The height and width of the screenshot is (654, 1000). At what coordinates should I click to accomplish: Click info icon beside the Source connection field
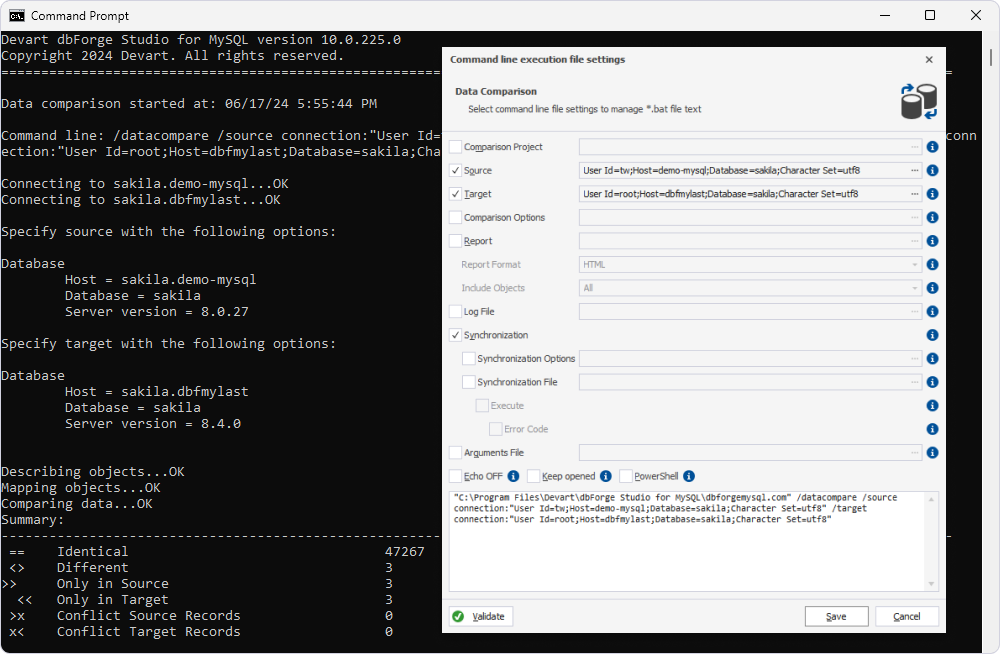pyautogui.click(x=932, y=170)
